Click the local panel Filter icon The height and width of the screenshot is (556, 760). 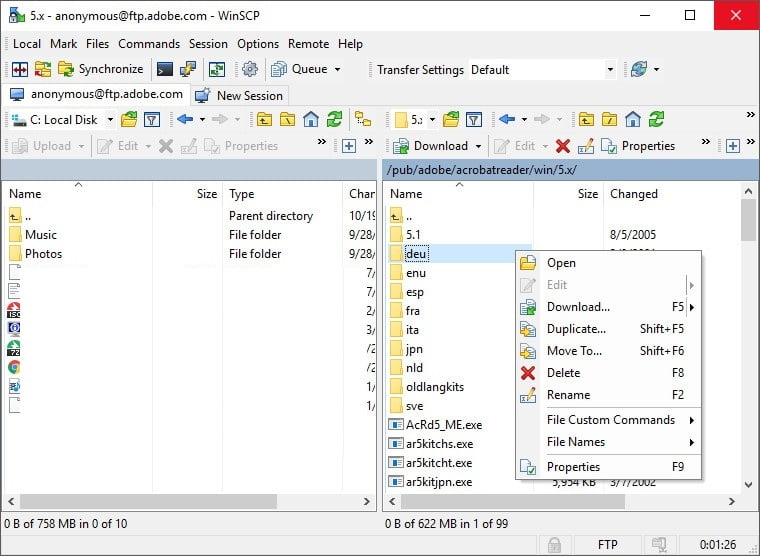(152, 119)
